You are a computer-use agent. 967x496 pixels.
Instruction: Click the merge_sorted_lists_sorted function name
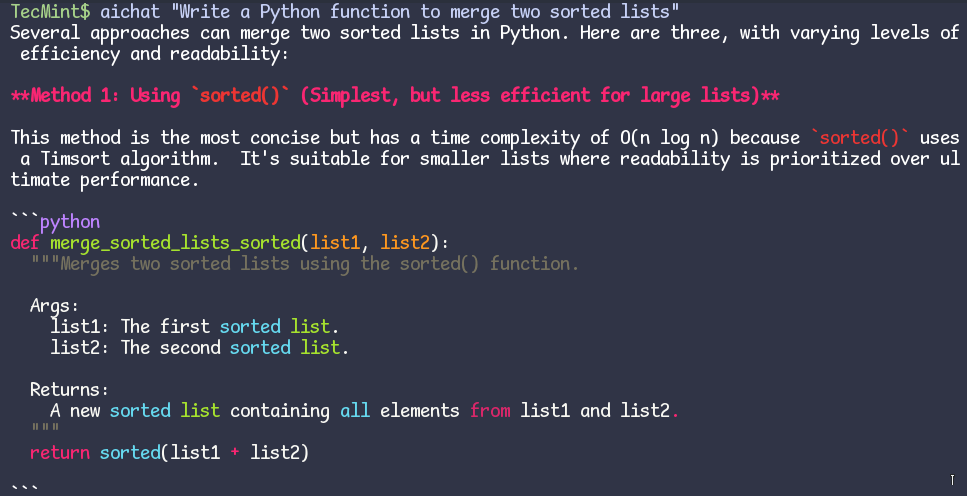point(175,243)
